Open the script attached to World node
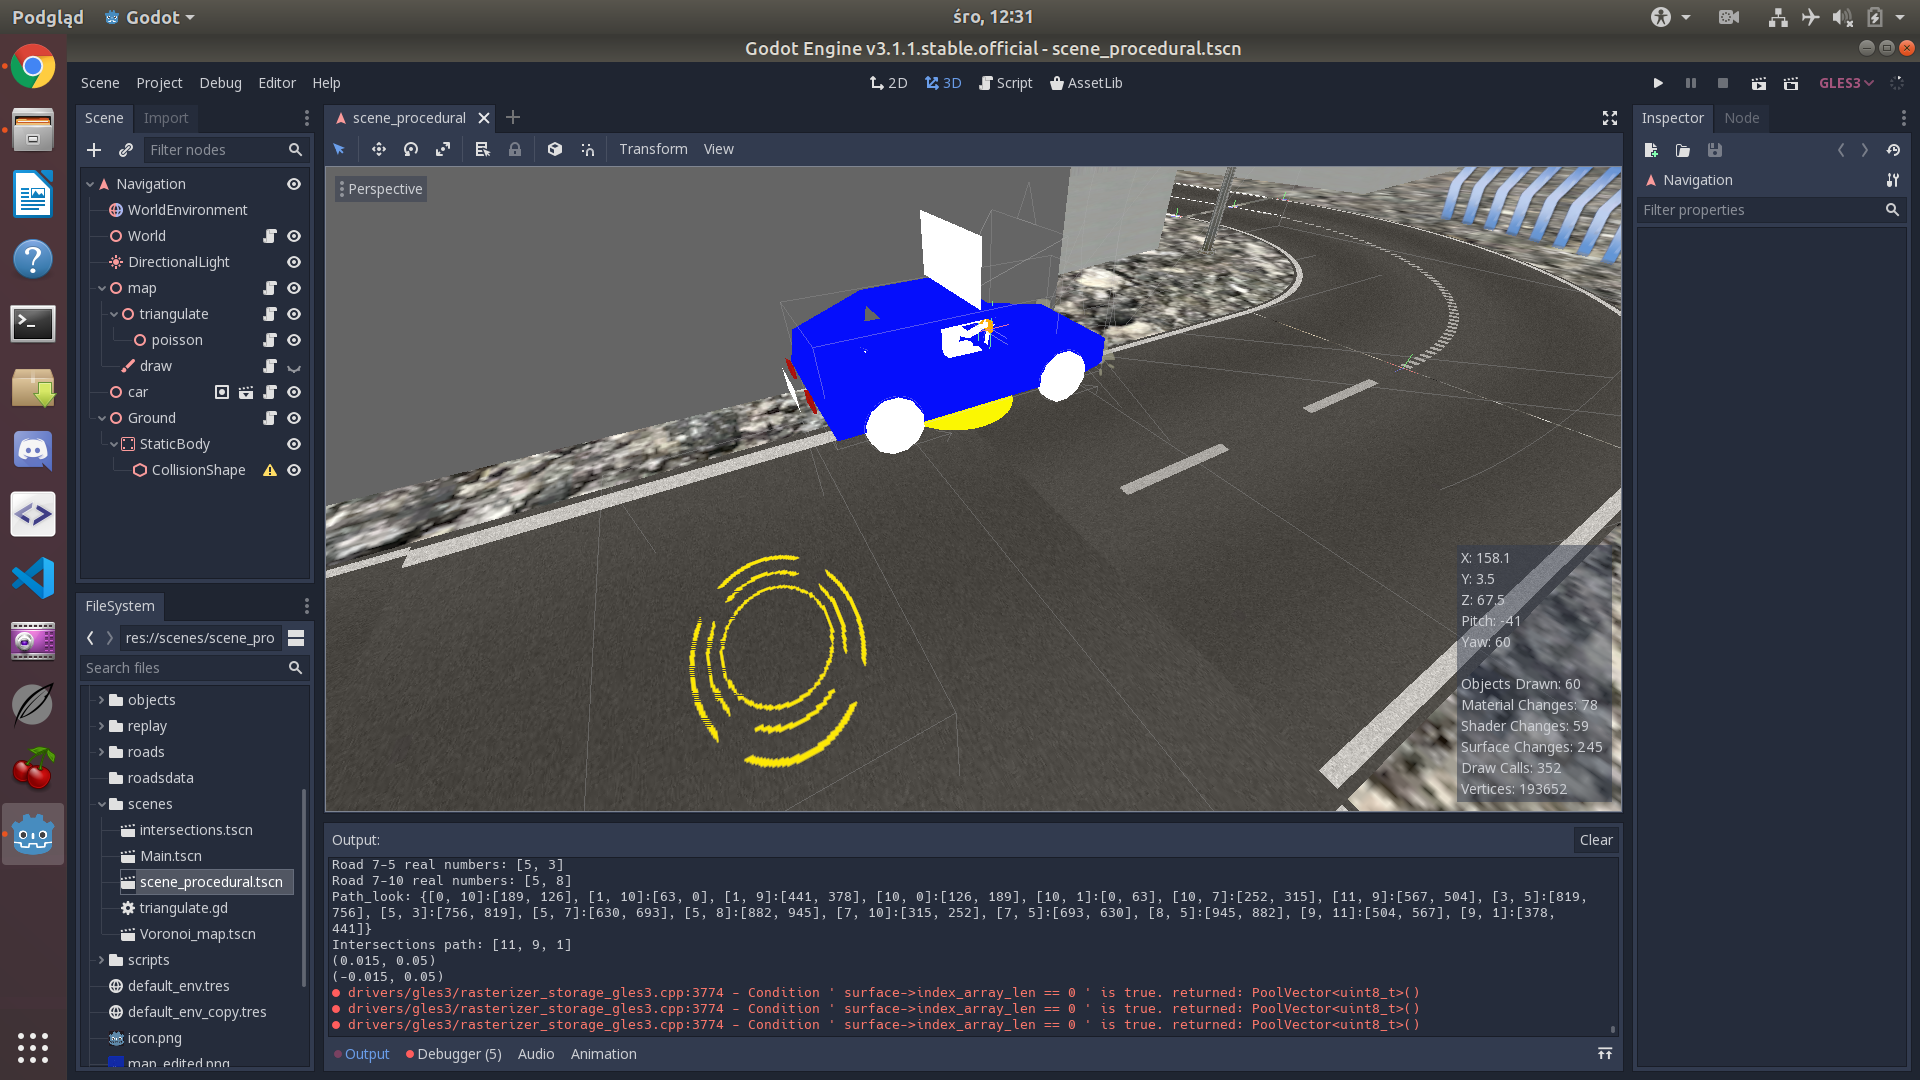Viewport: 1920px width, 1080px height. point(270,236)
